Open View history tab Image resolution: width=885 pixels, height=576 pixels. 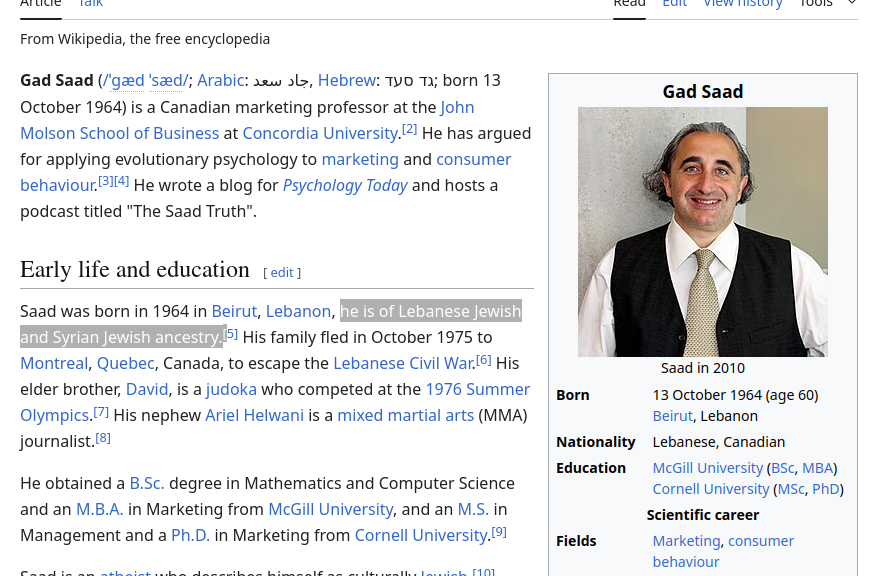(x=743, y=3)
